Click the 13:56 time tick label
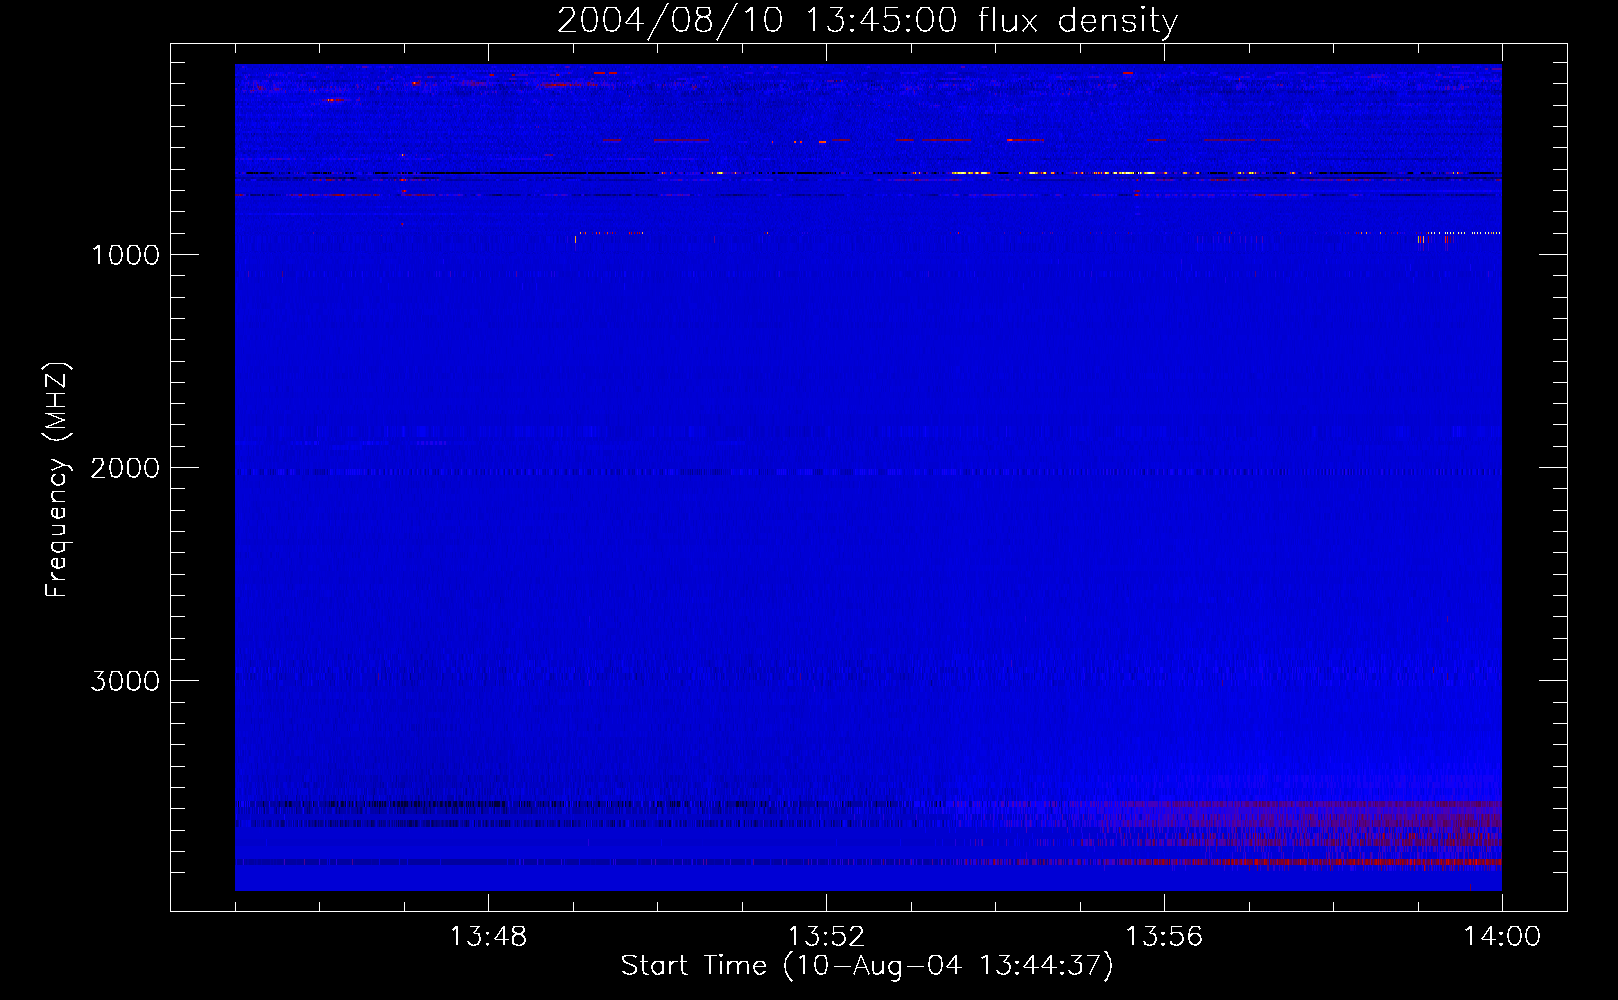Viewport: 1618px width, 1000px height. point(1164,936)
